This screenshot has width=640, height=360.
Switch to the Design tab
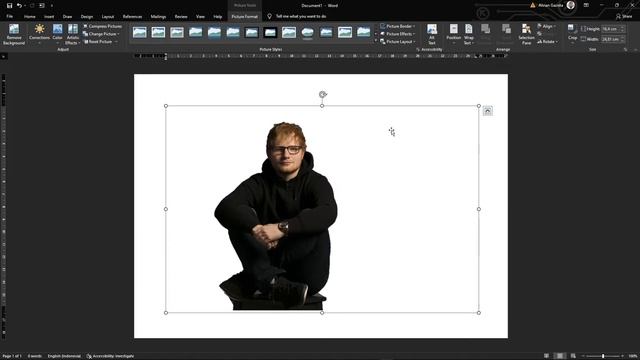[87, 16]
